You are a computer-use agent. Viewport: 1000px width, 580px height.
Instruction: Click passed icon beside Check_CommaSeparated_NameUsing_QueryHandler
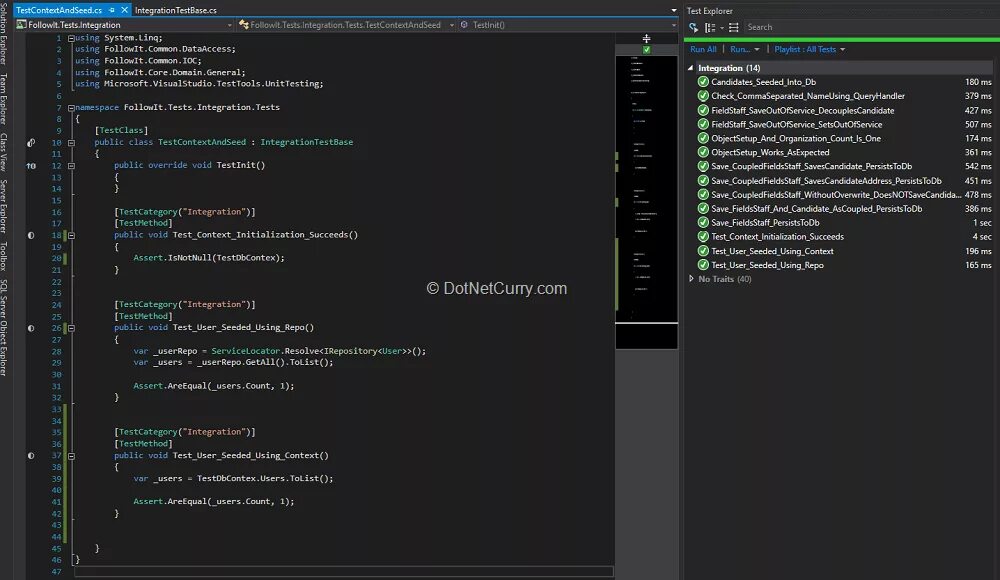tap(703, 96)
